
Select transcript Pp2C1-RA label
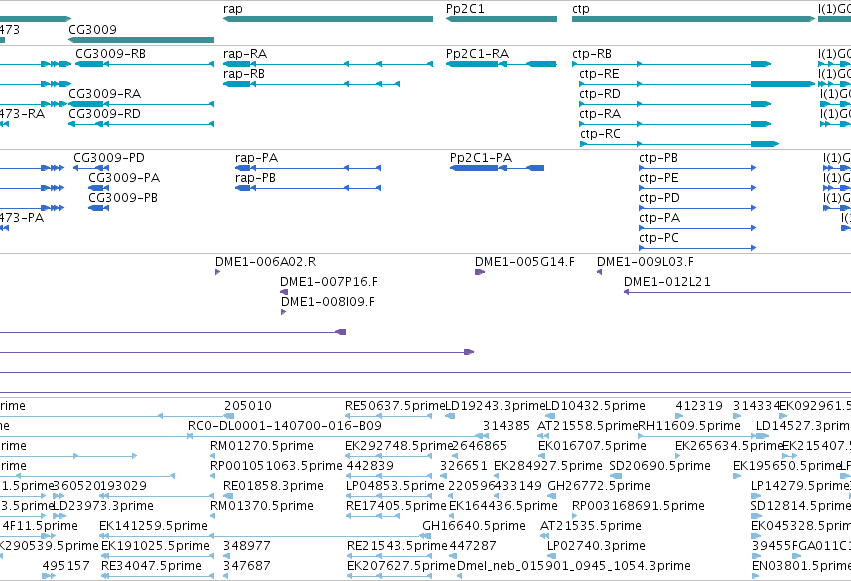point(478,54)
